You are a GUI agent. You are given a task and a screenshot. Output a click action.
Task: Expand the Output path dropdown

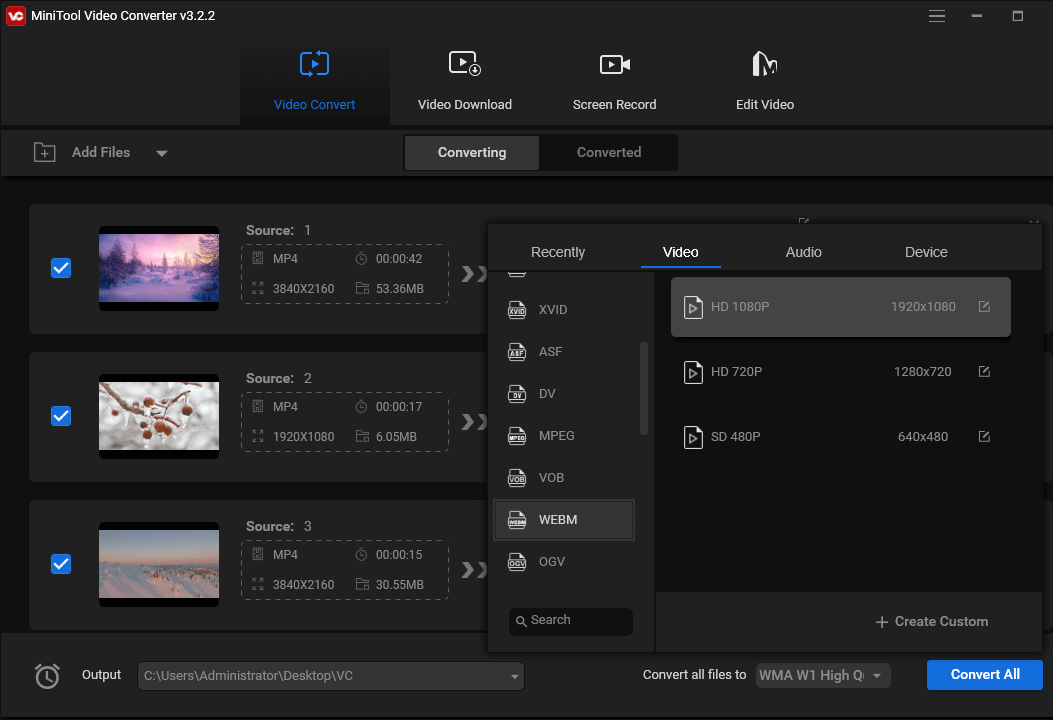point(514,676)
